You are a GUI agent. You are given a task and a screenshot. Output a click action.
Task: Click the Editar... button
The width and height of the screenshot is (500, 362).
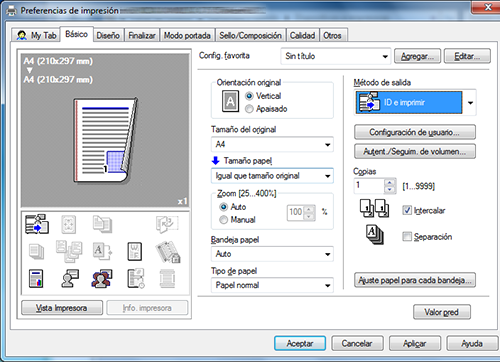point(467,56)
